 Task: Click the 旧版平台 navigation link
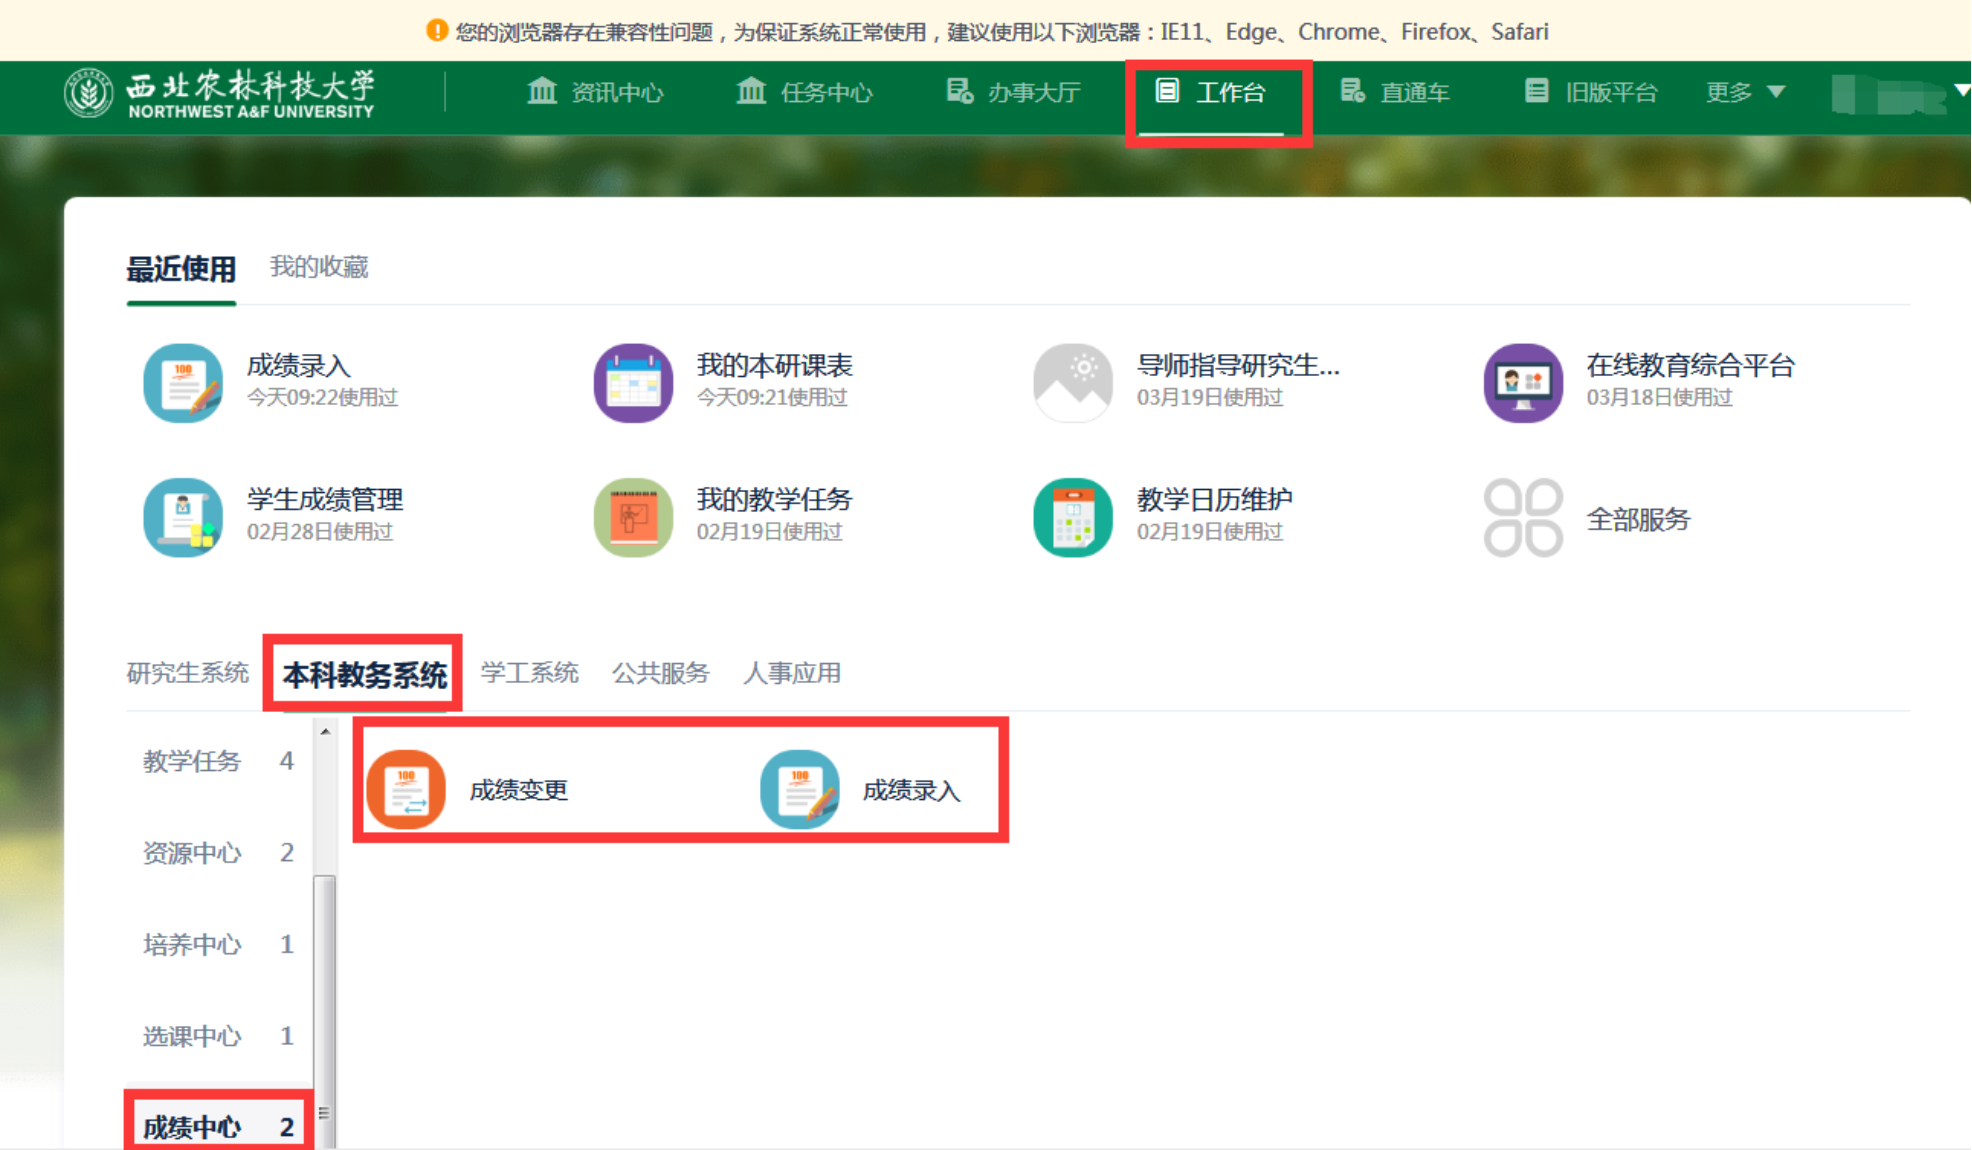(x=1591, y=92)
